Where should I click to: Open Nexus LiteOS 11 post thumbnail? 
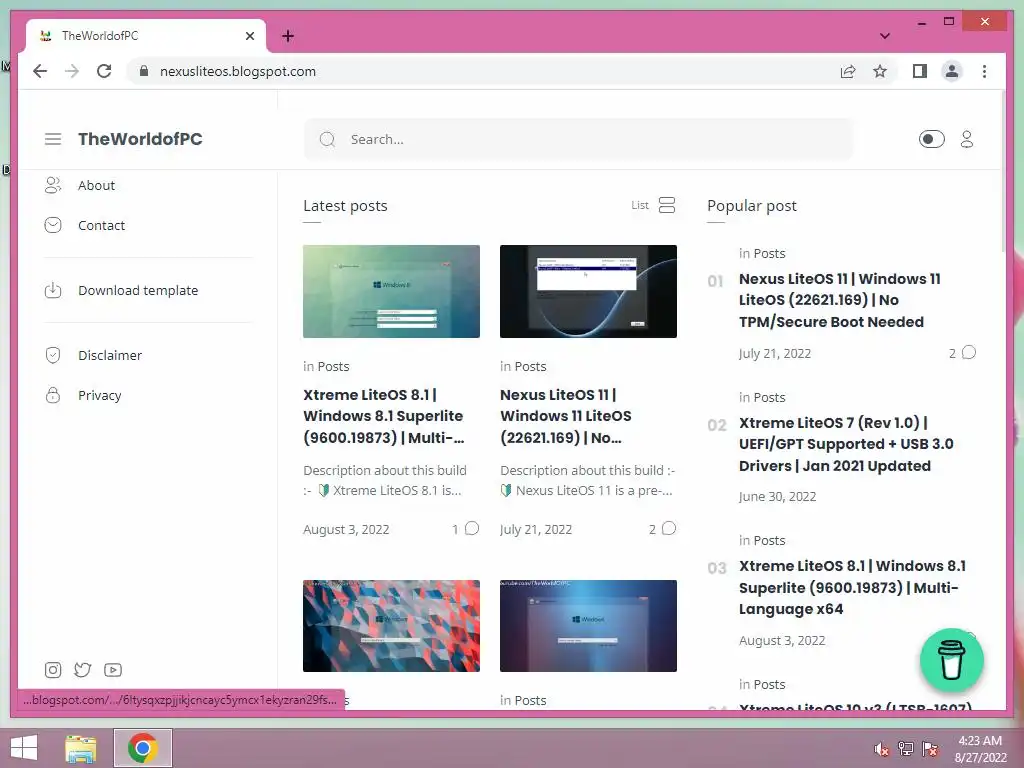[x=588, y=291]
